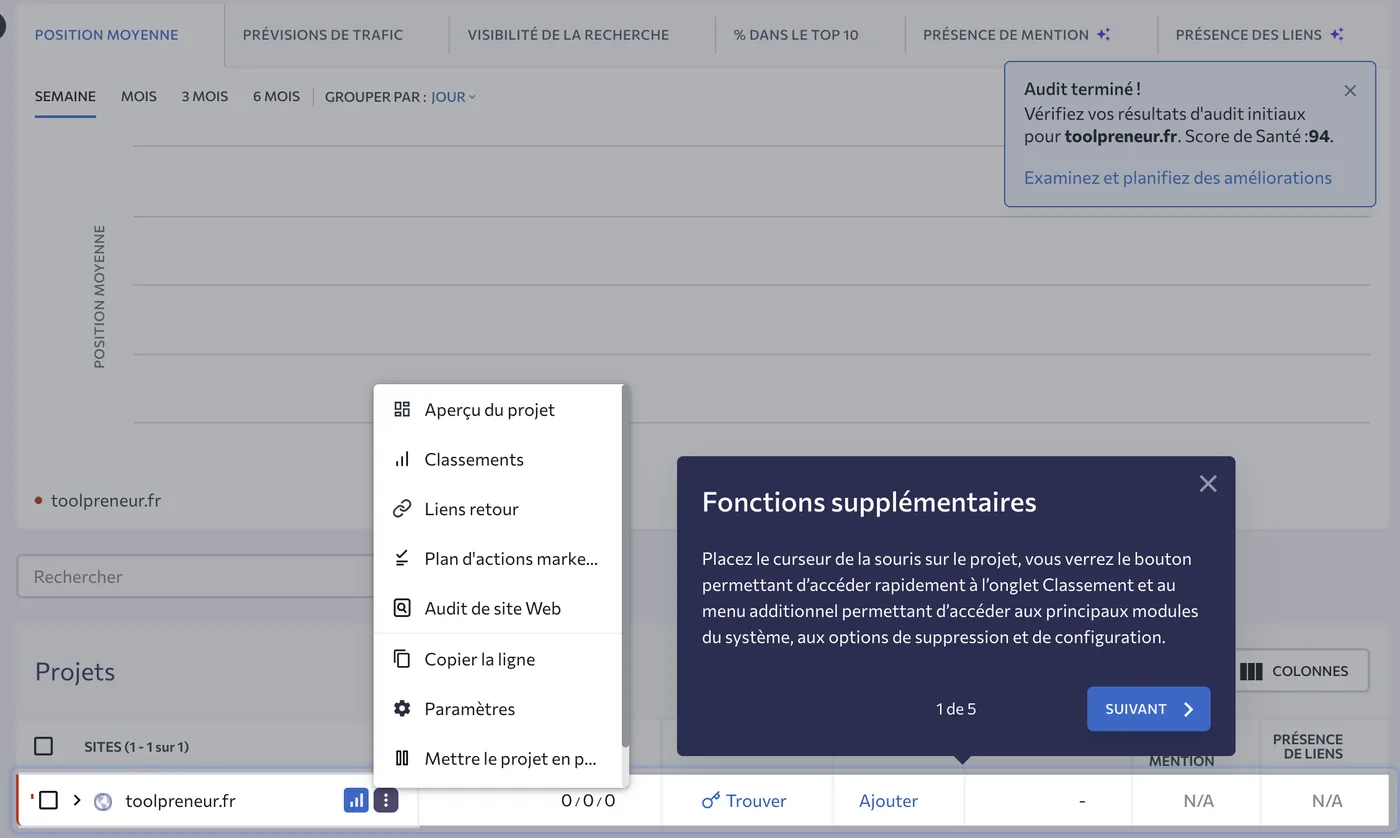Open the Grouper par JOUR dropdown
Viewport: 1400px width, 838px height.
(x=454, y=97)
